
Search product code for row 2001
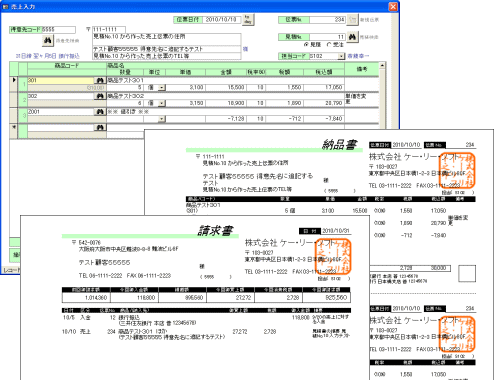click(x=100, y=112)
